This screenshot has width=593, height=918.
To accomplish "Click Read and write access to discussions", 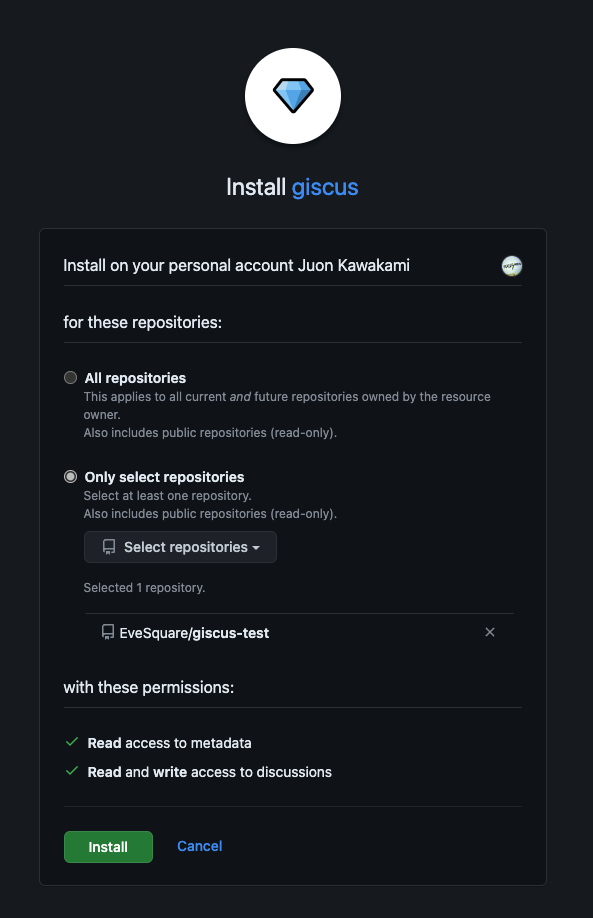I will [x=210, y=772].
